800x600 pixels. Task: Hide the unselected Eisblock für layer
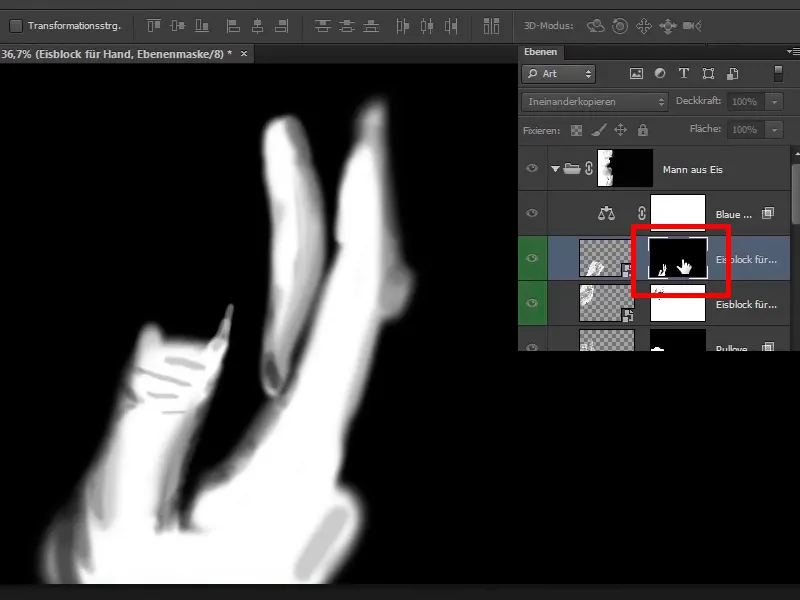click(532, 303)
